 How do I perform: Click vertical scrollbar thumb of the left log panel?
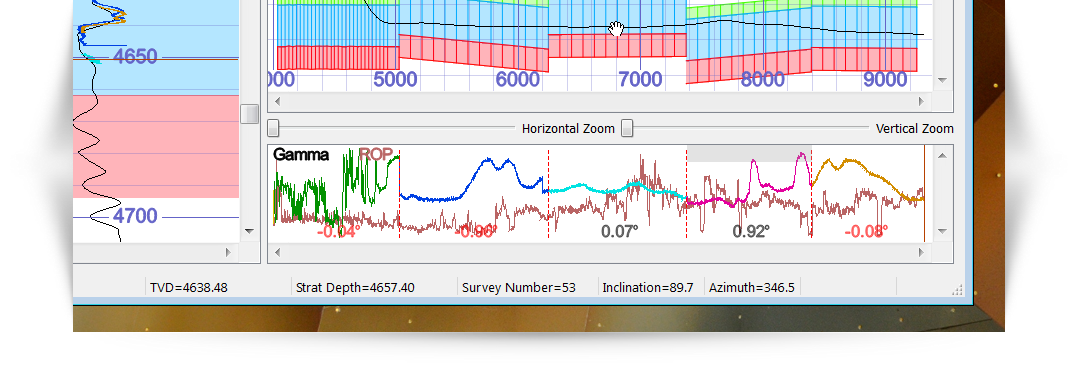pyautogui.click(x=250, y=114)
